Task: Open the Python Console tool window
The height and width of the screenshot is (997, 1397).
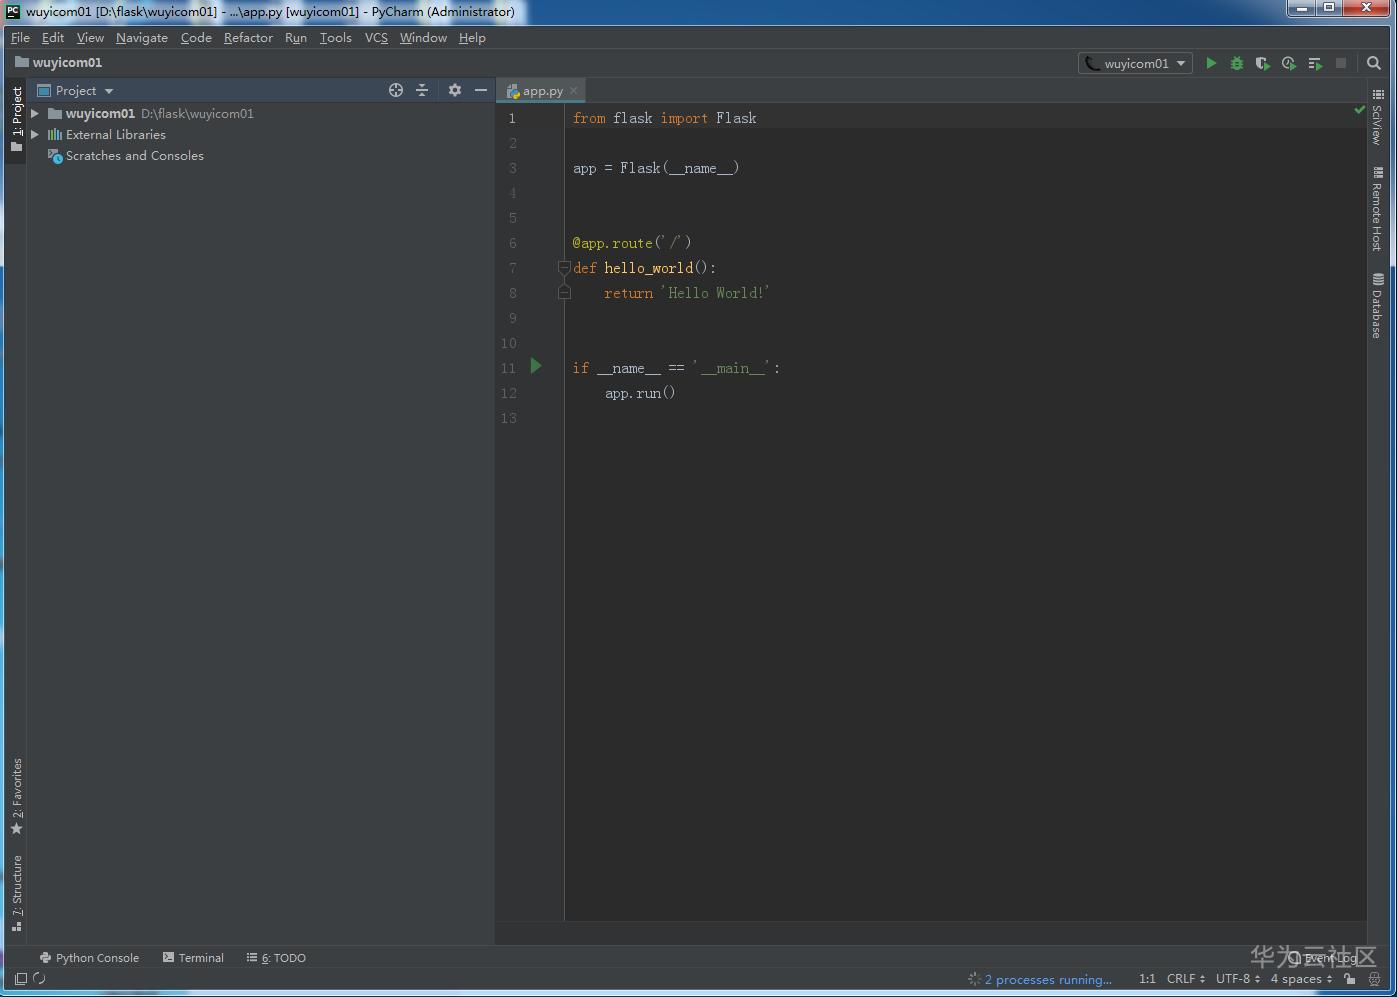Action: [89, 958]
